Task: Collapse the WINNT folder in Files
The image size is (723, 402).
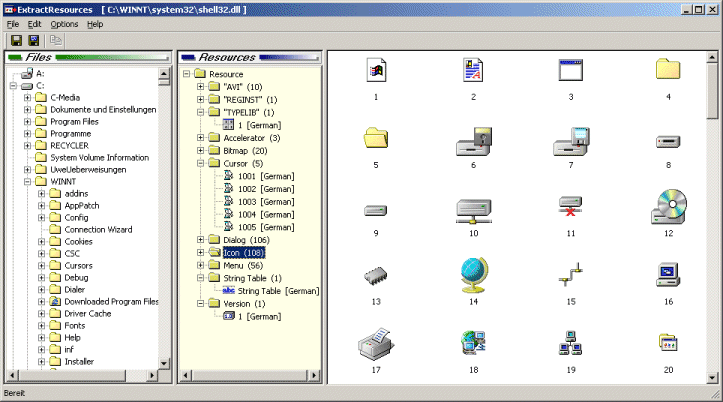Action: coord(27,182)
